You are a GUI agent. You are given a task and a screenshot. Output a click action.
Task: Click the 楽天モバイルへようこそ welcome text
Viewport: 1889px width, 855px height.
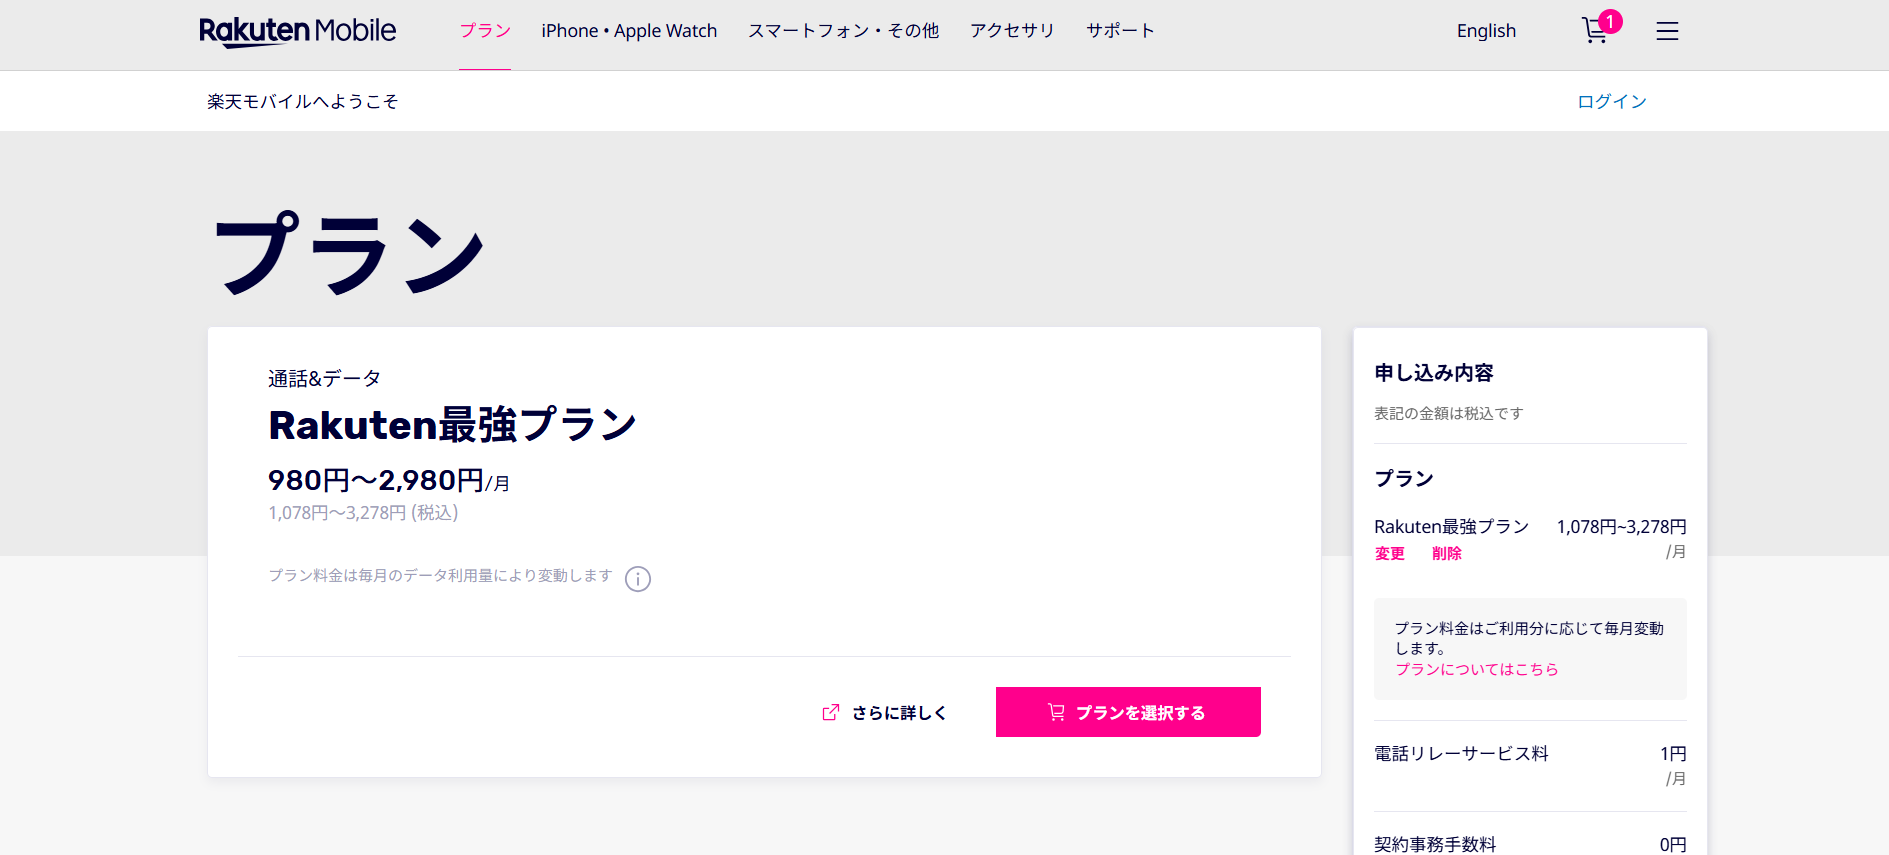pyautogui.click(x=302, y=101)
